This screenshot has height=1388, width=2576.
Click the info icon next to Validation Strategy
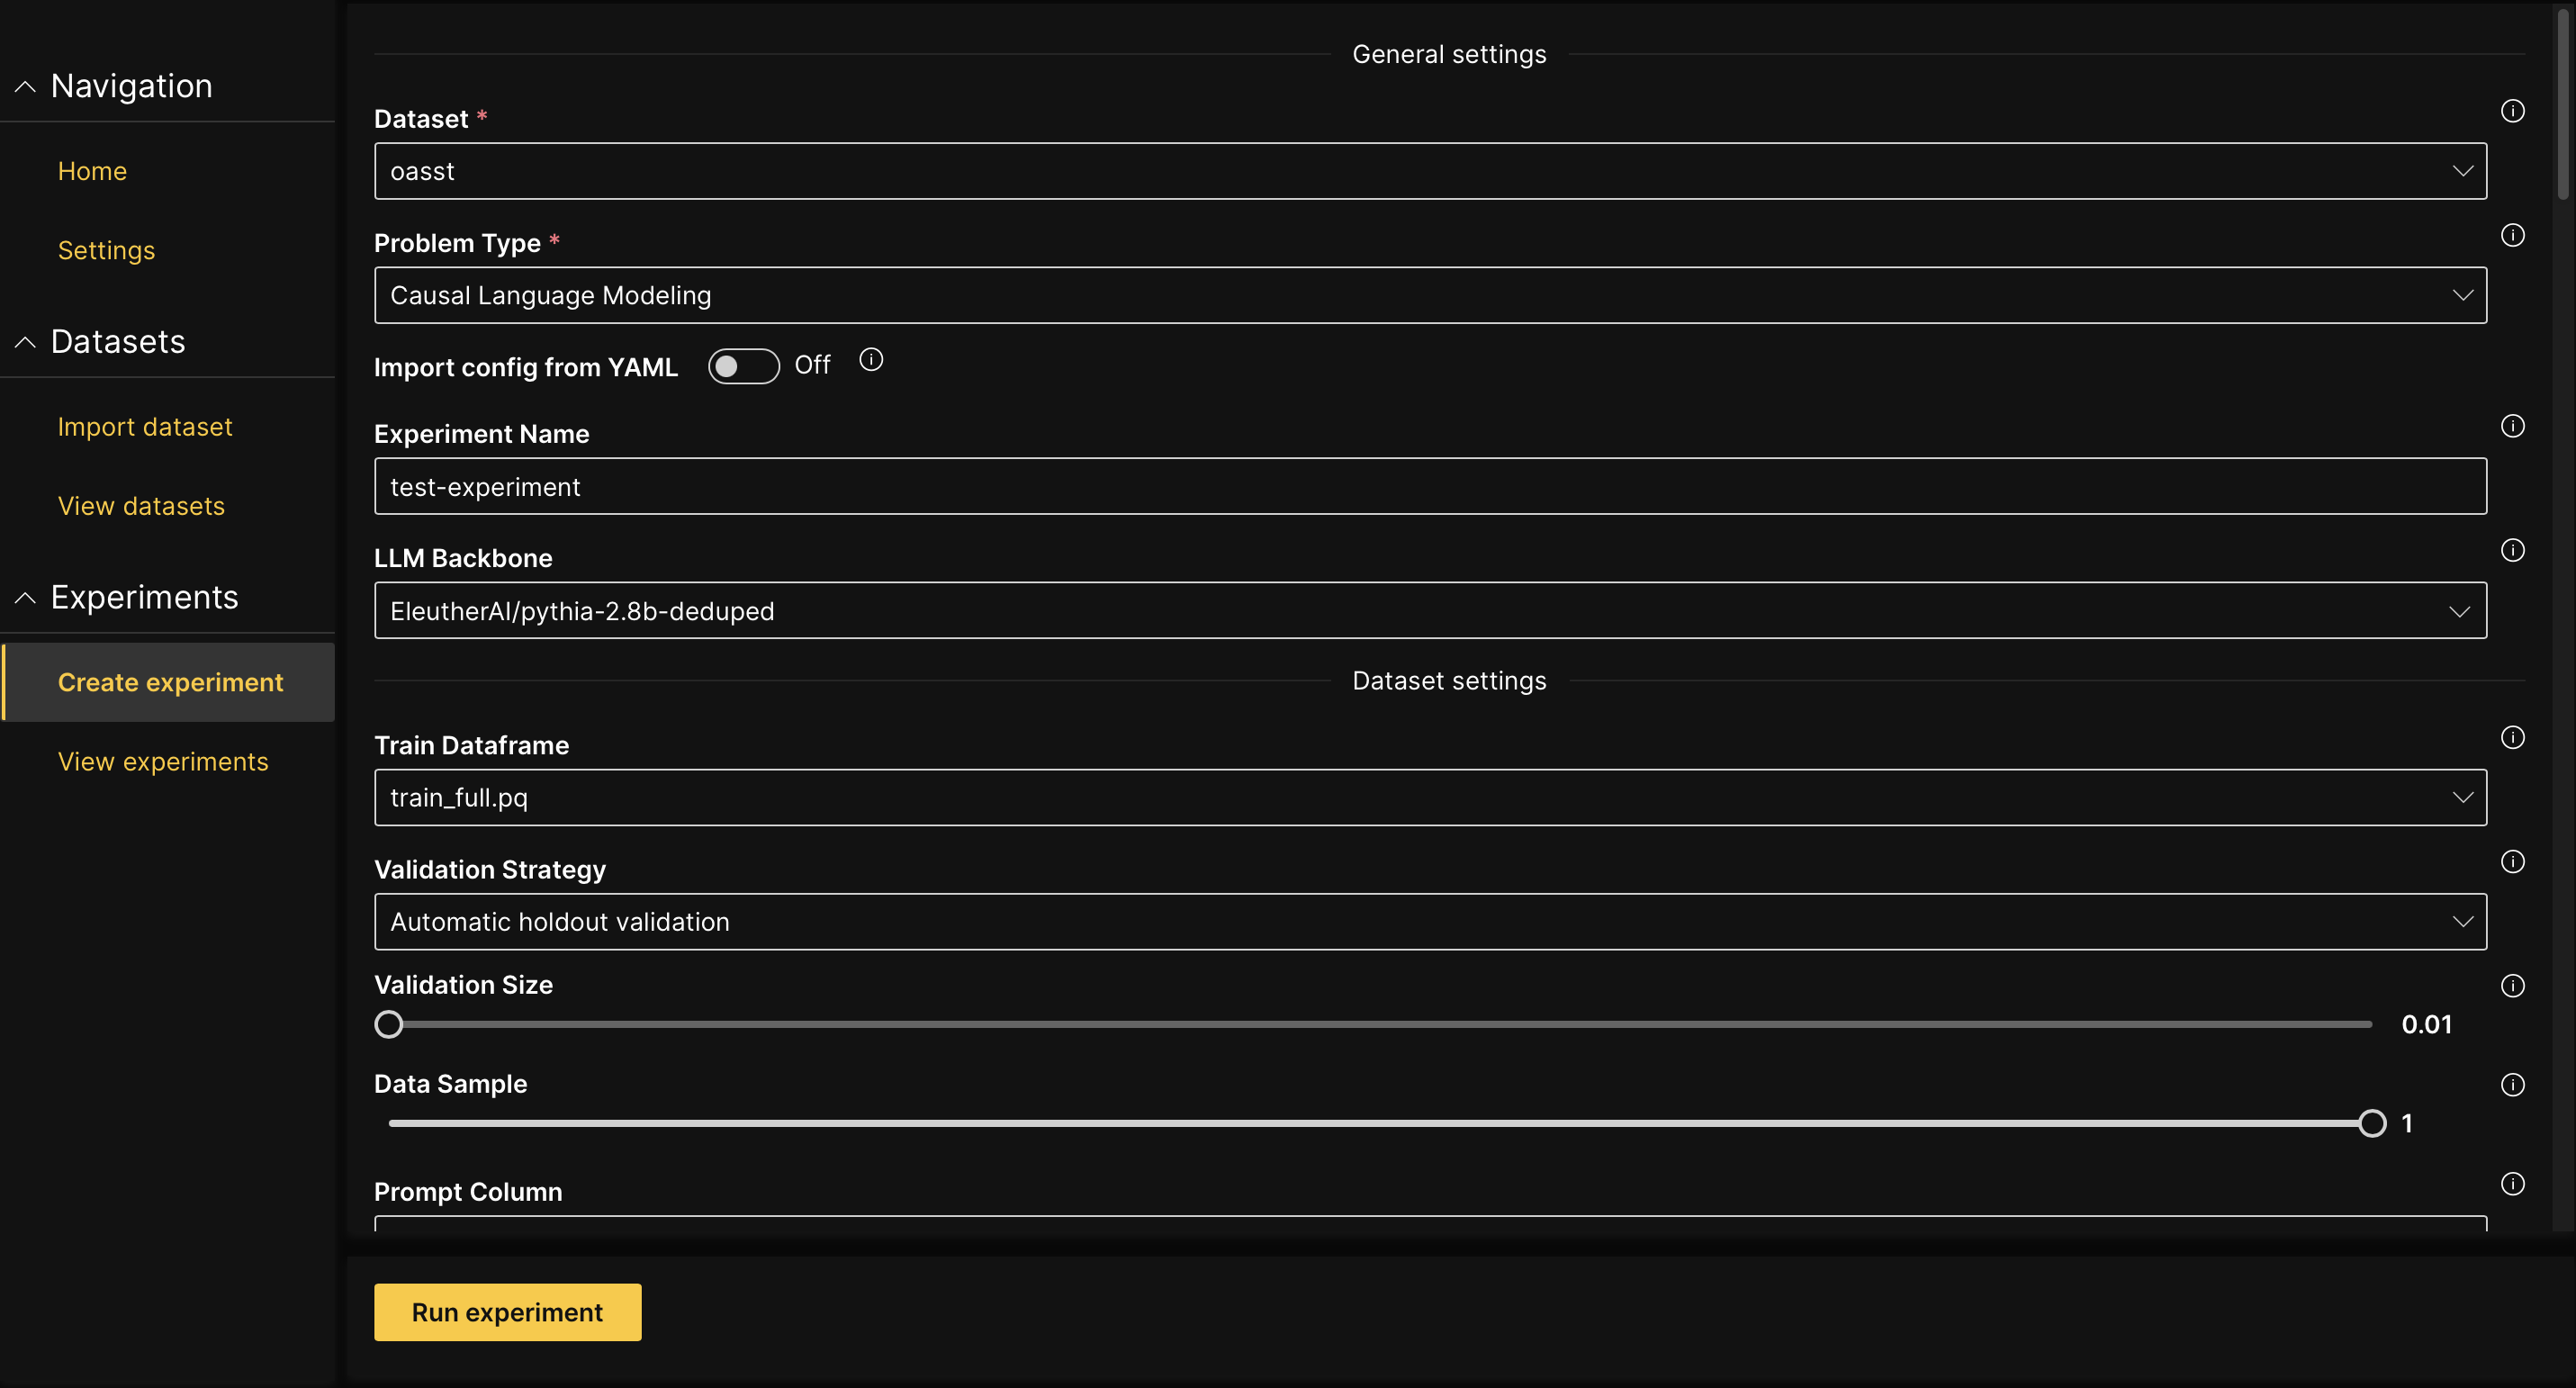(x=2512, y=861)
